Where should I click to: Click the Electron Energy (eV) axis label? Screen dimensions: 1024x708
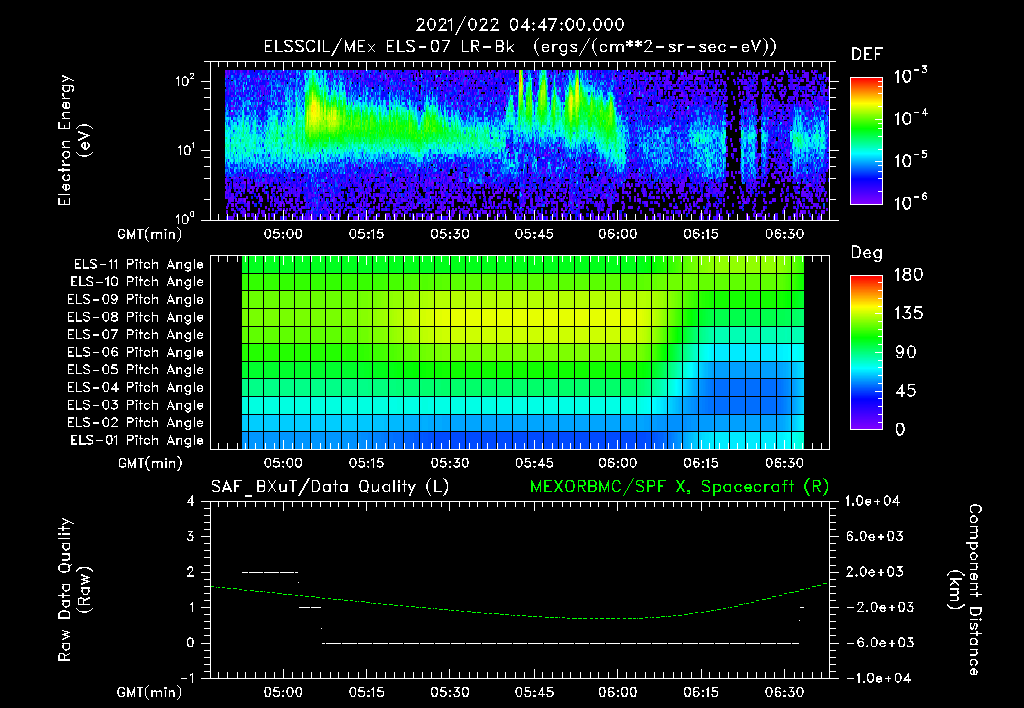(74, 140)
